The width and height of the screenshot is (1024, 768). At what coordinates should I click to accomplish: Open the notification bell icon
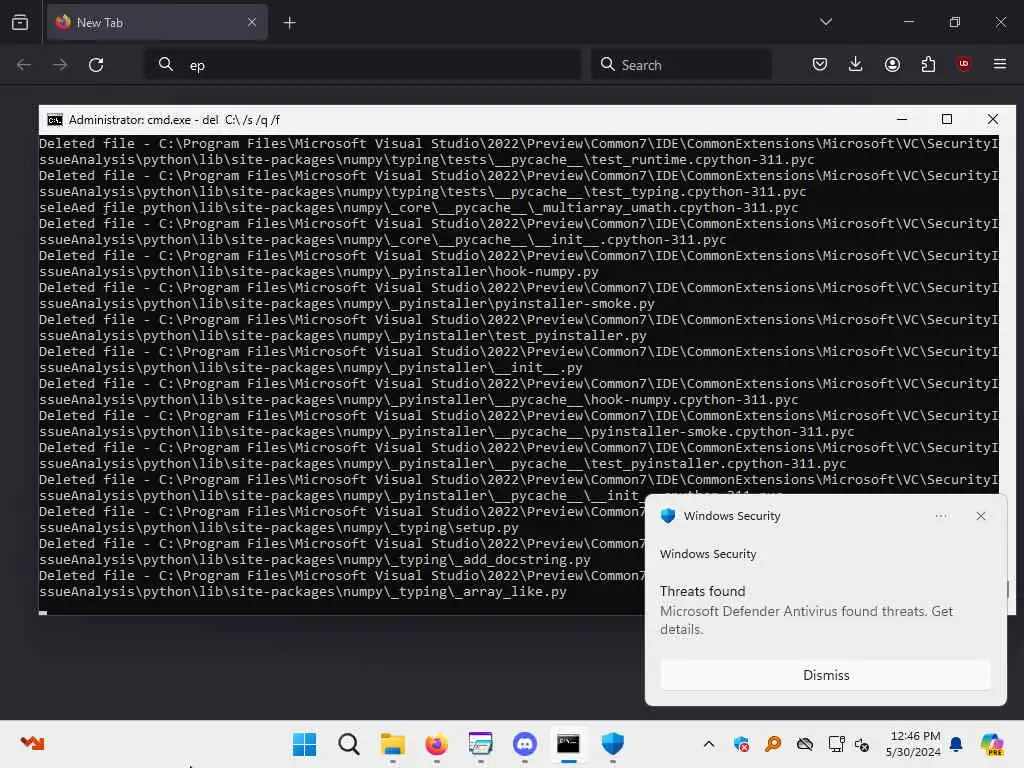[x=956, y=744]
